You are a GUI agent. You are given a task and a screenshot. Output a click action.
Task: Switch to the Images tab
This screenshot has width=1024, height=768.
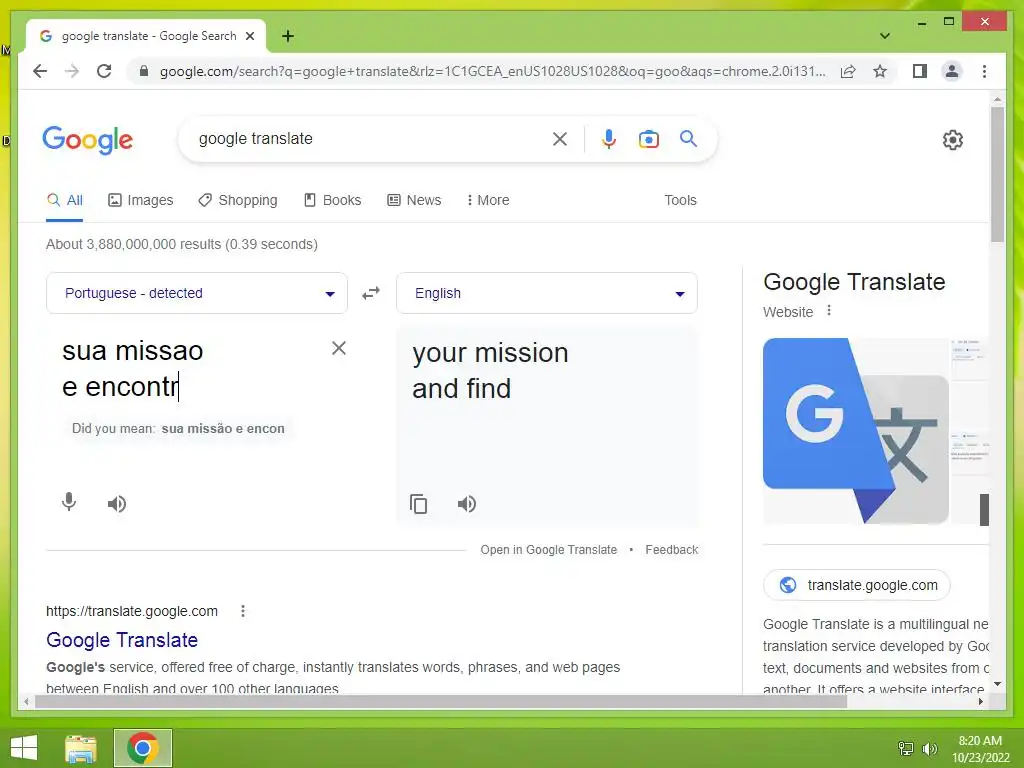[x=140, y=200]
